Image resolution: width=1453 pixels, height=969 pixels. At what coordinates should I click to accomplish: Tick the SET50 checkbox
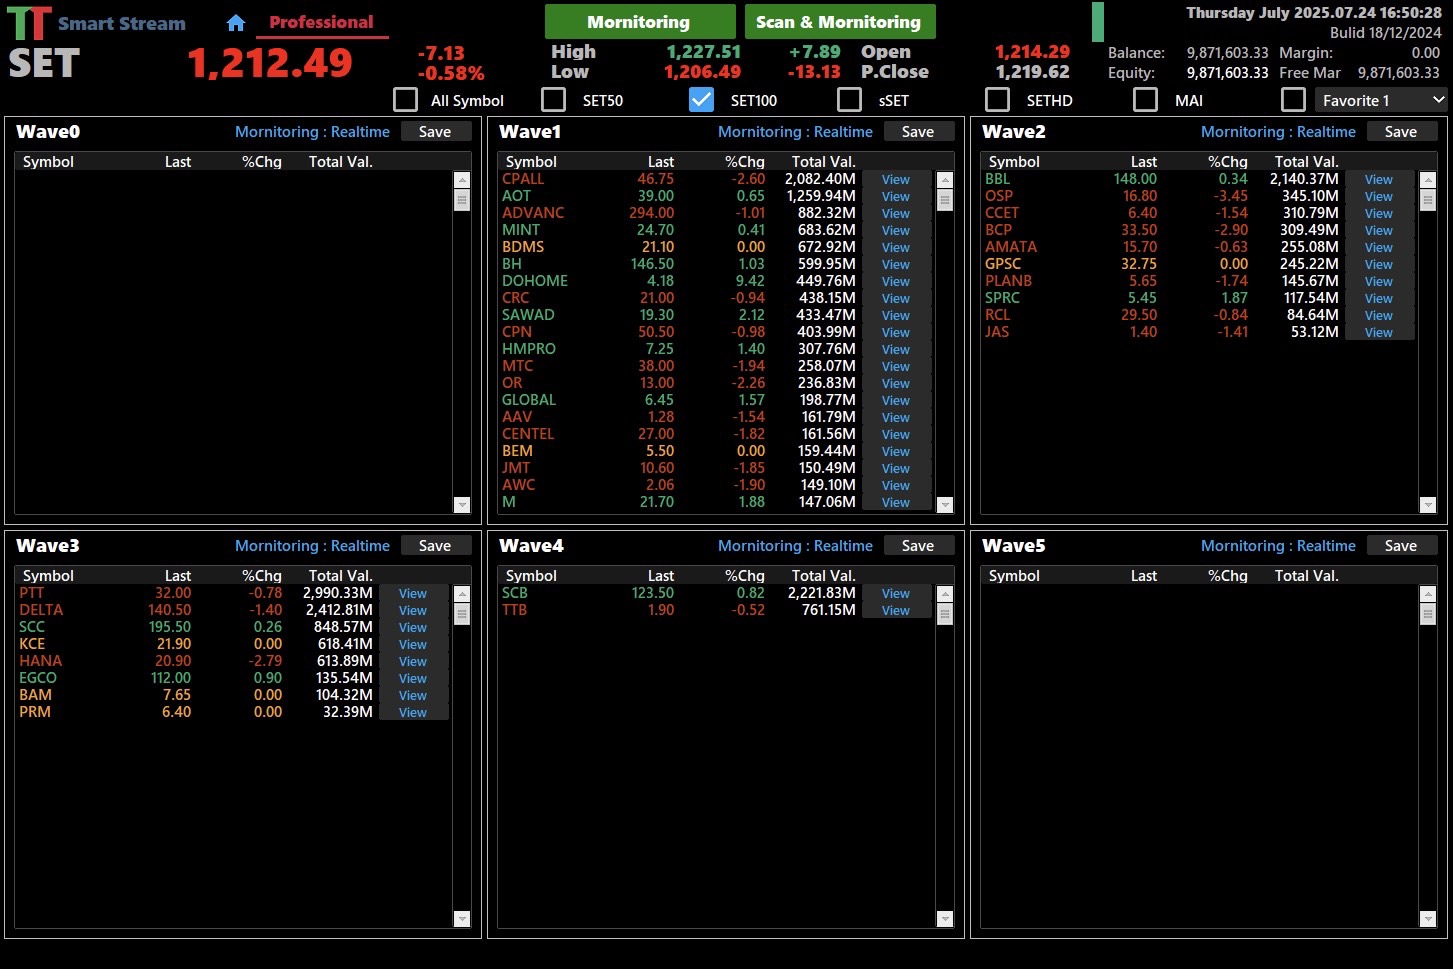[553, 99]
